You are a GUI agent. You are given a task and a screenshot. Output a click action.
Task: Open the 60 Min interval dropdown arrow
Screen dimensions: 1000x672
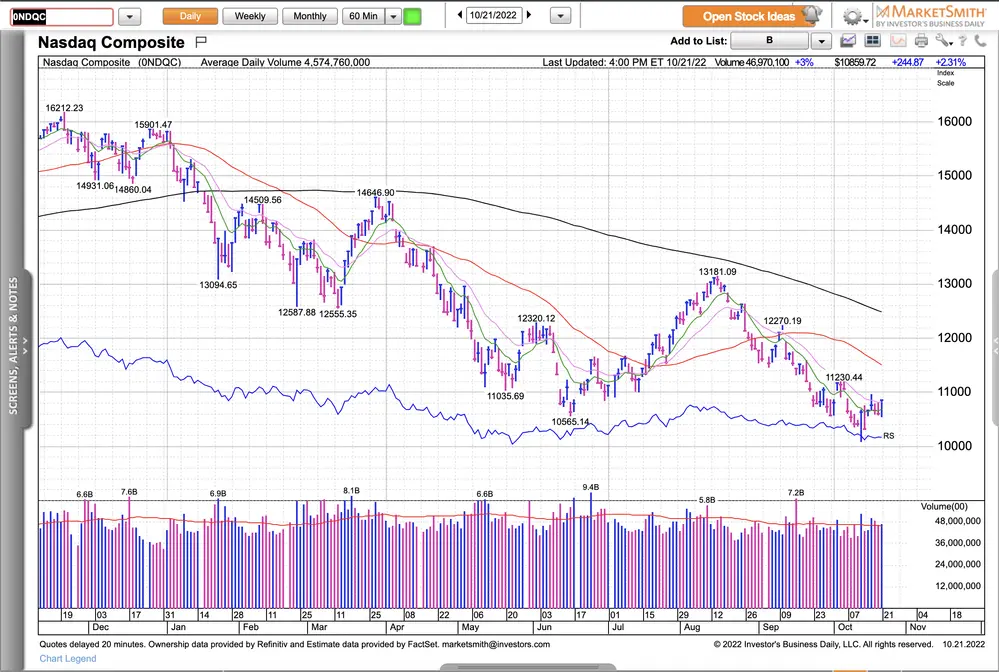[393, 17]
